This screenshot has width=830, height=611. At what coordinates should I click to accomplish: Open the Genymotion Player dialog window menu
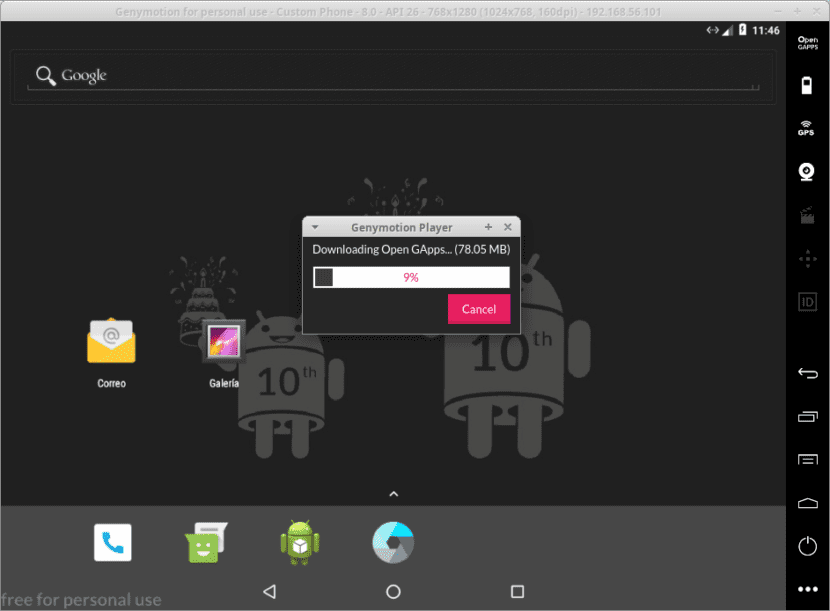(315, 228)
